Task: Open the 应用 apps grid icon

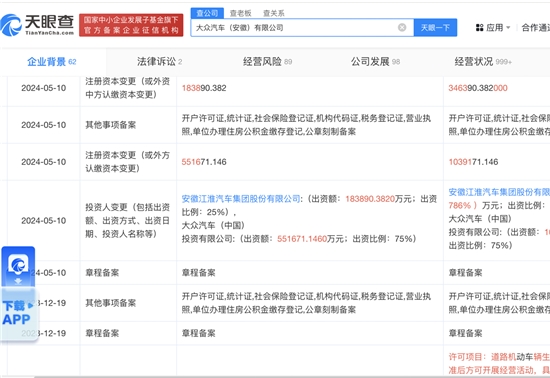Action: tap(479, 28)
